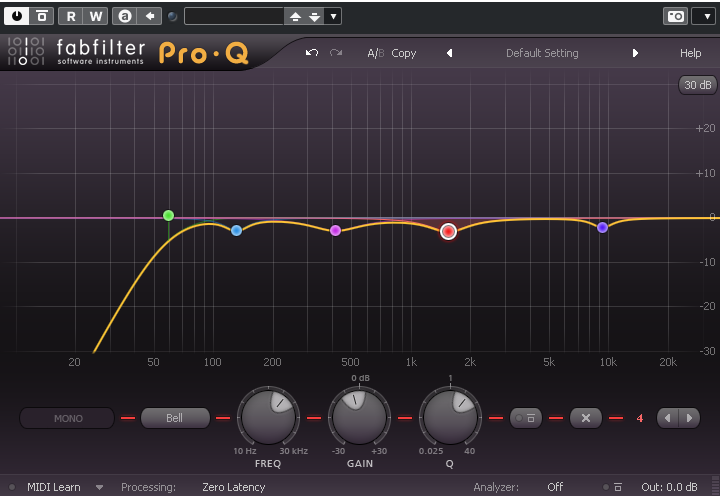Enable Read automation R button
This screenshot has height=496, width=720.
71,17
